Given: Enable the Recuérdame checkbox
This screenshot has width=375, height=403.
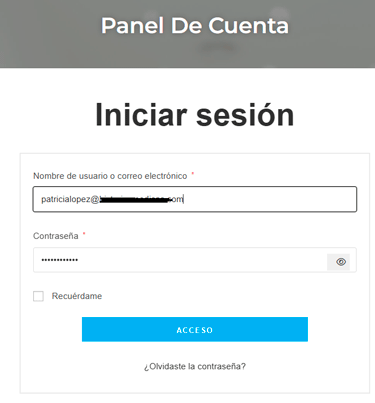Looking at the screenshot, I should (38, 296).
